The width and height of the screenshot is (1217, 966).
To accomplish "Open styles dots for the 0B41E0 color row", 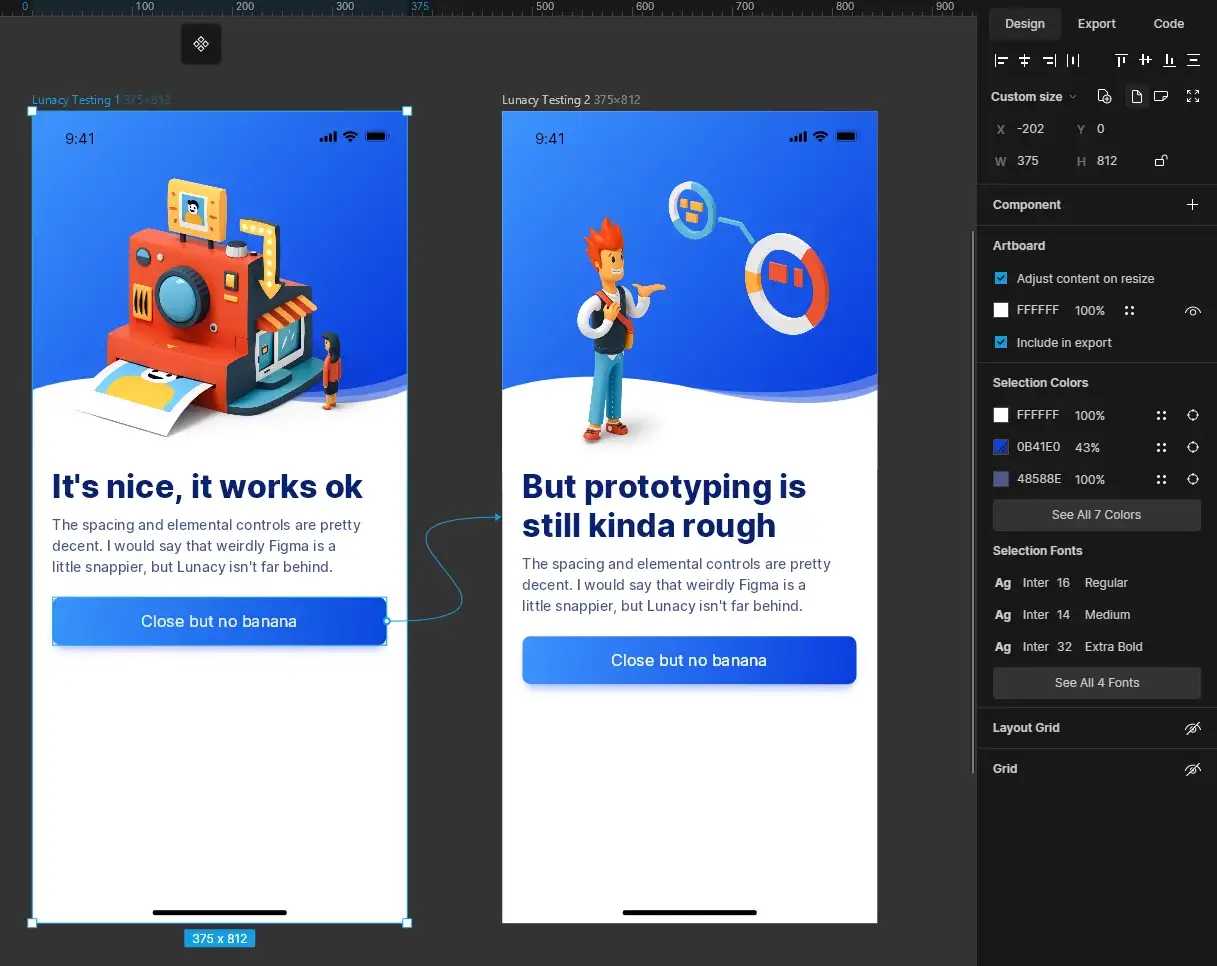I will tap(1161, 448).
